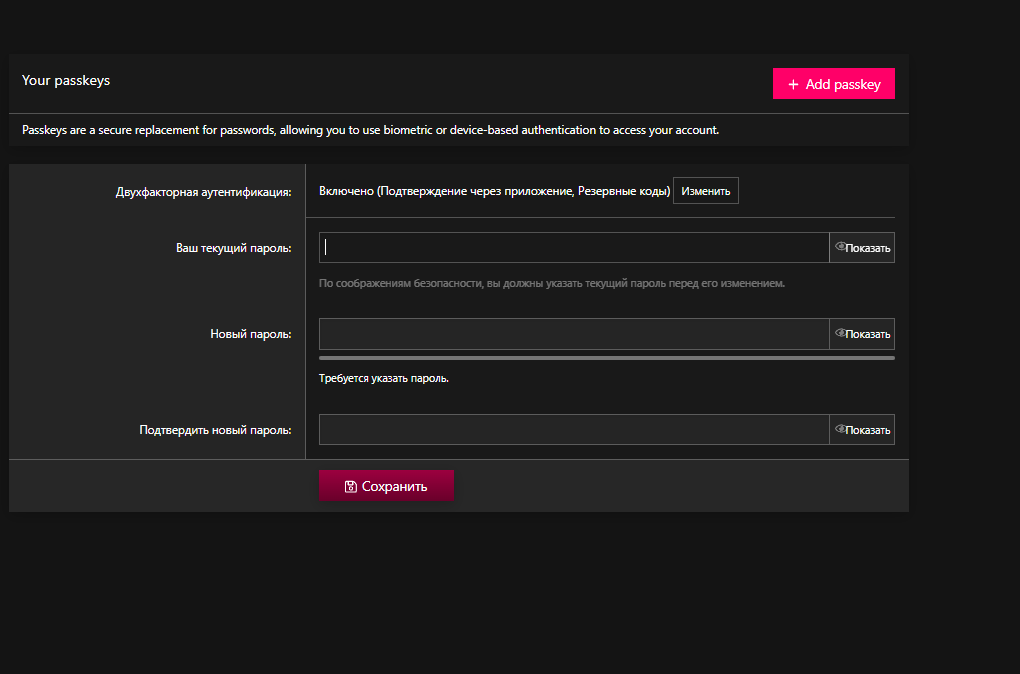Click the passkeys description text
The height and width of the screenshot is (674, 1020).
pos(370,130)
